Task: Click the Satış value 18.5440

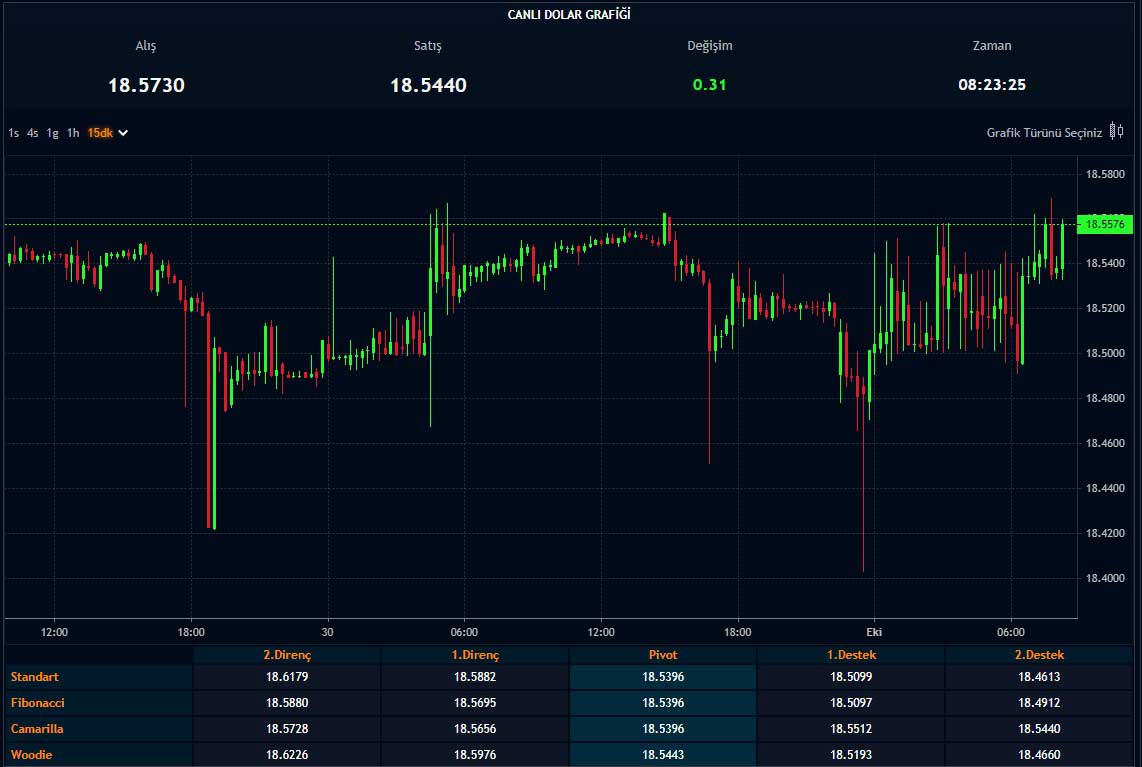Action: (x=428, y=85)
